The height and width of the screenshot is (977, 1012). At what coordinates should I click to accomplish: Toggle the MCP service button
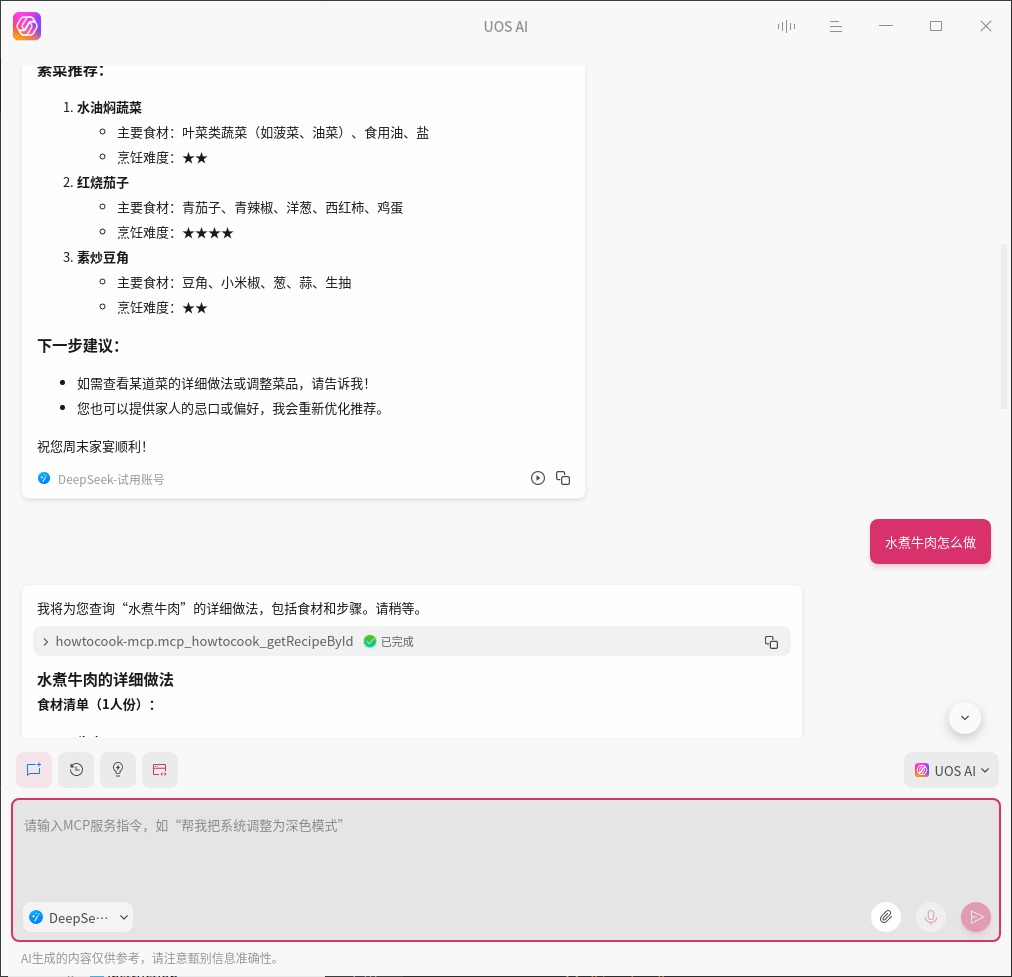point(160,770)
